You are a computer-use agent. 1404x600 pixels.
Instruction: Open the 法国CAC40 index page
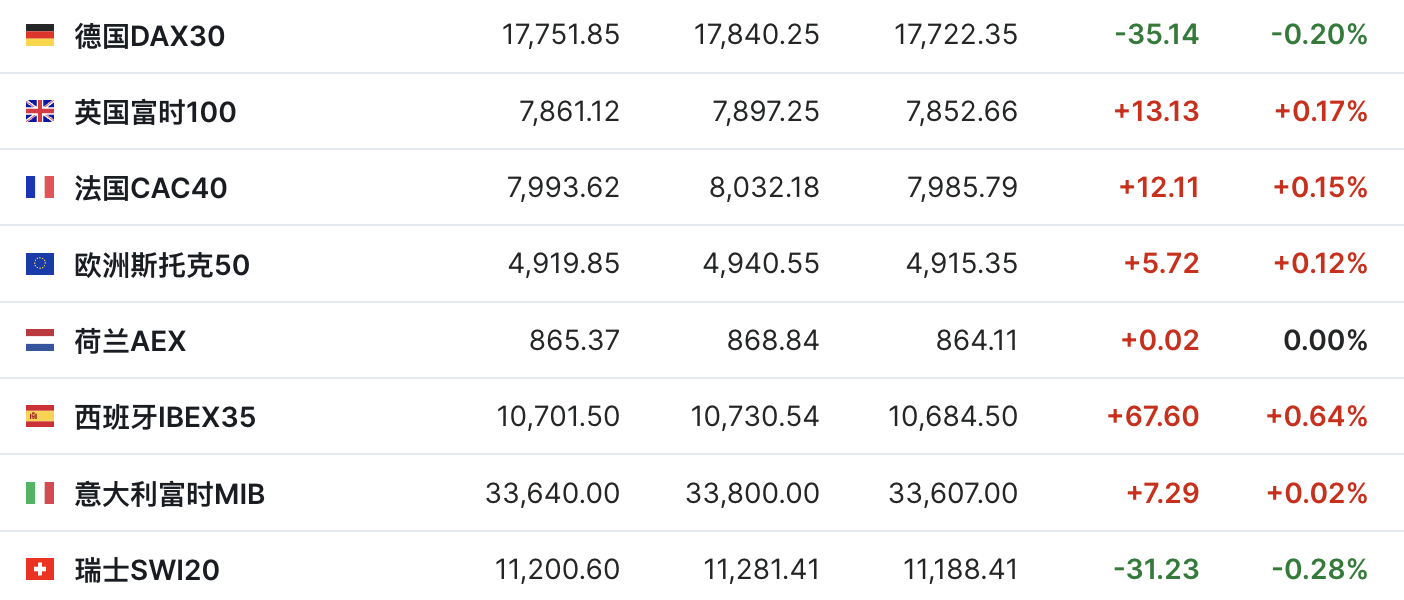pyautogui.click(x=151, y=188)
